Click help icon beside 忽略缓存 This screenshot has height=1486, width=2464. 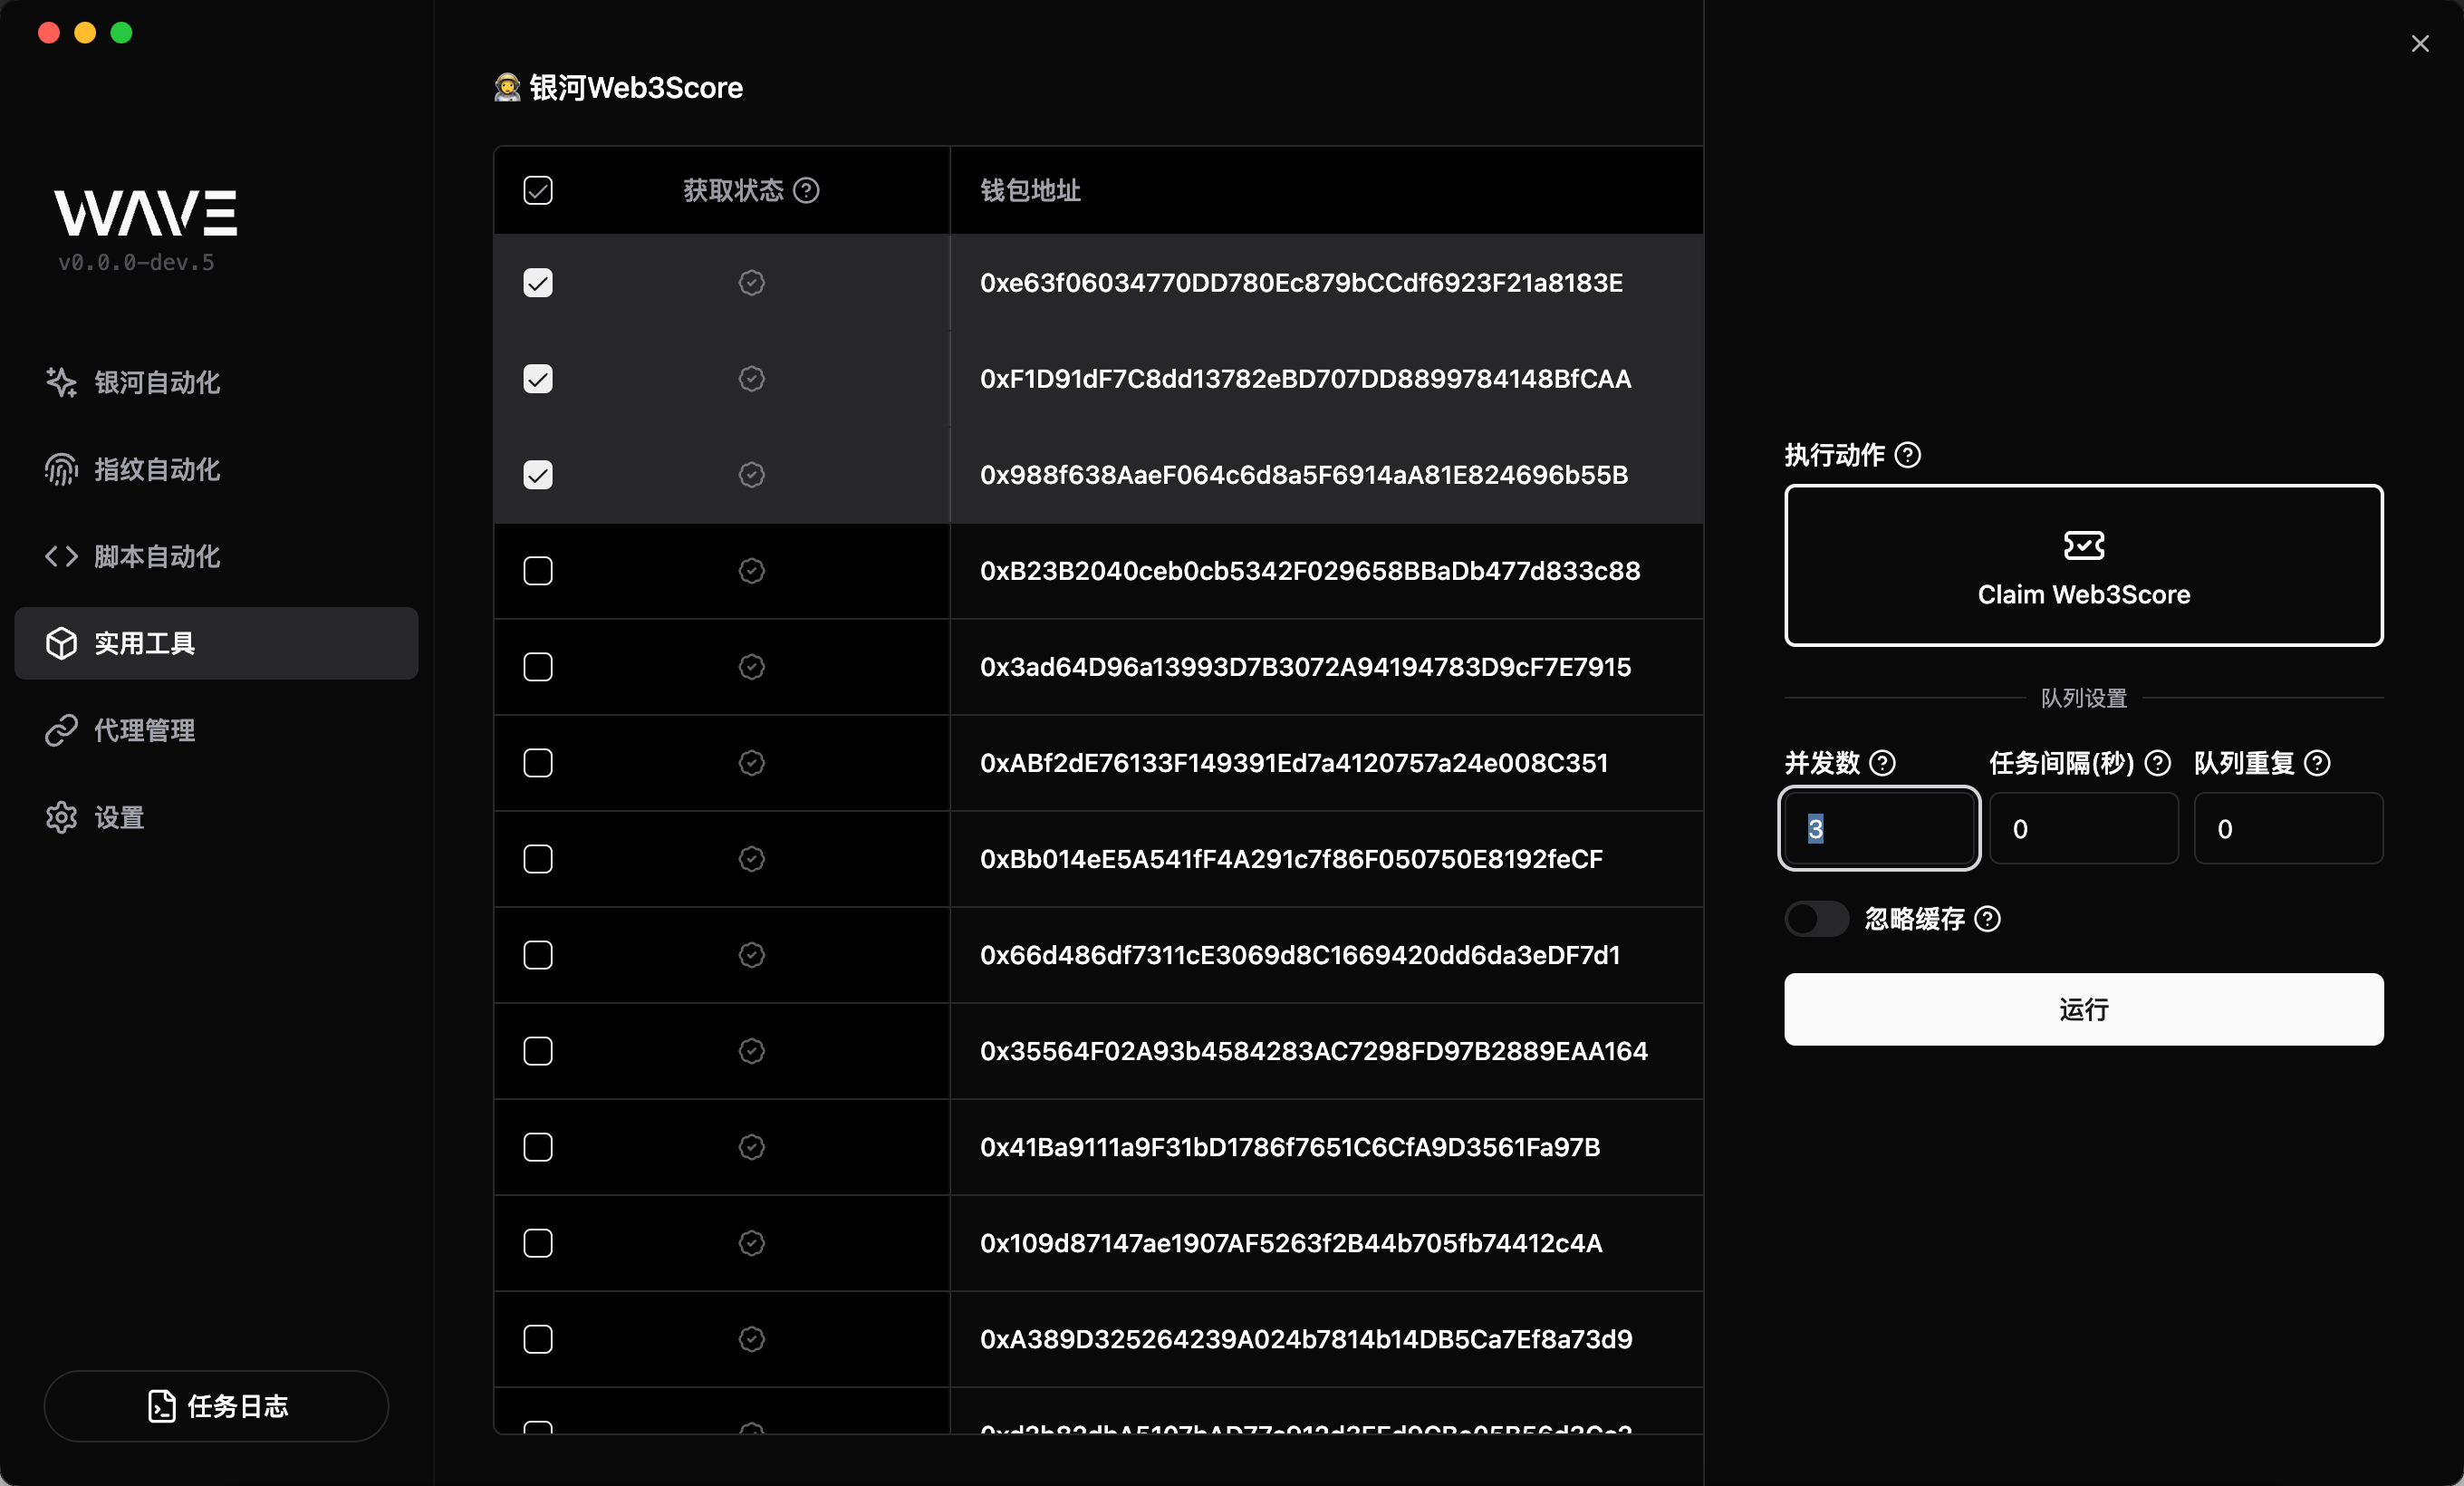point(1988,919)
